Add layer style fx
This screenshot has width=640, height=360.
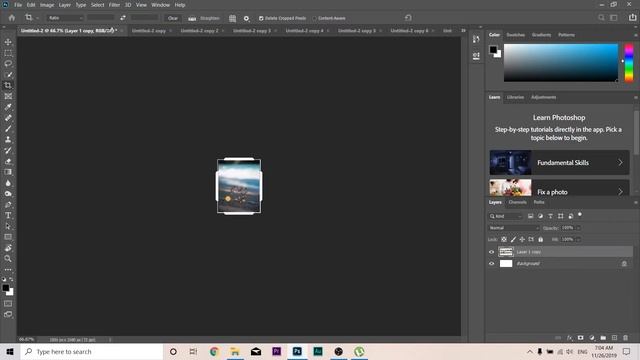tap(569, 338)
